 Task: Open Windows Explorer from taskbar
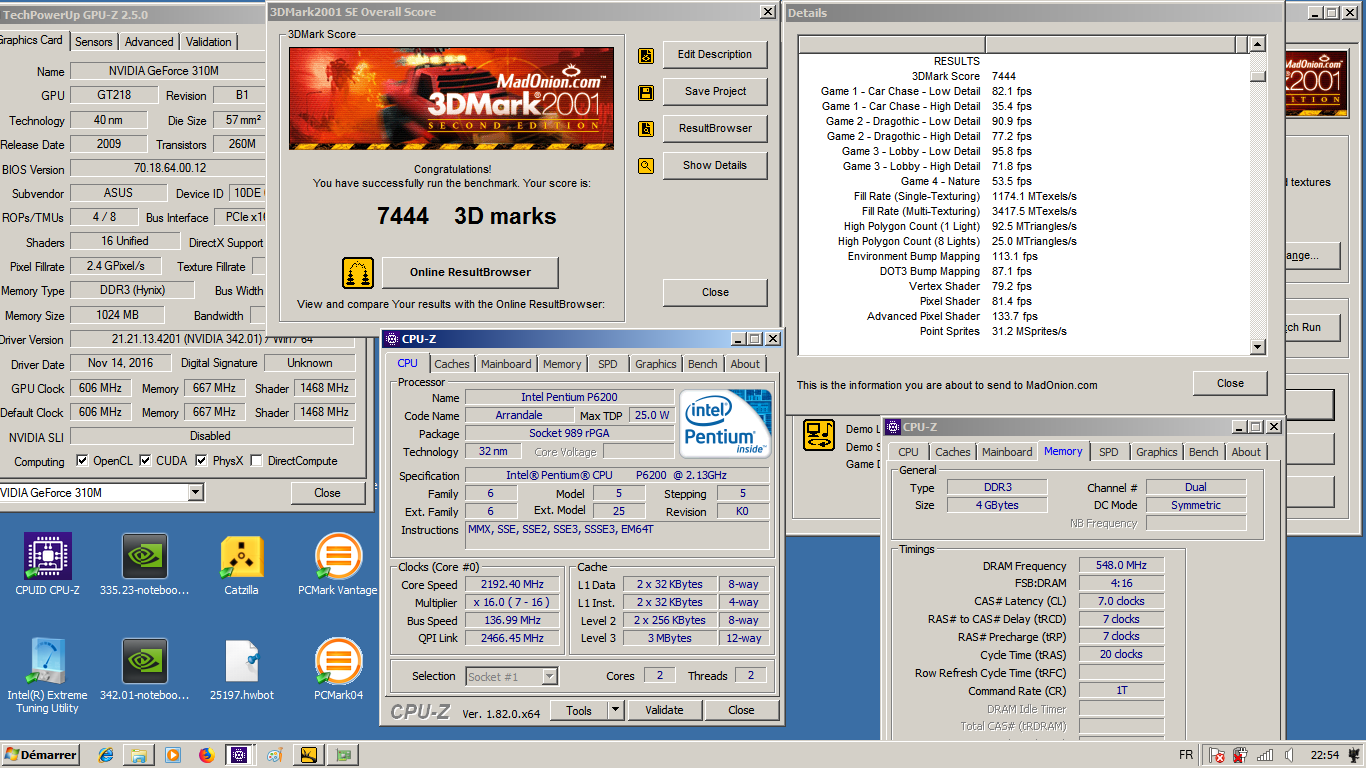coord(139,755)
